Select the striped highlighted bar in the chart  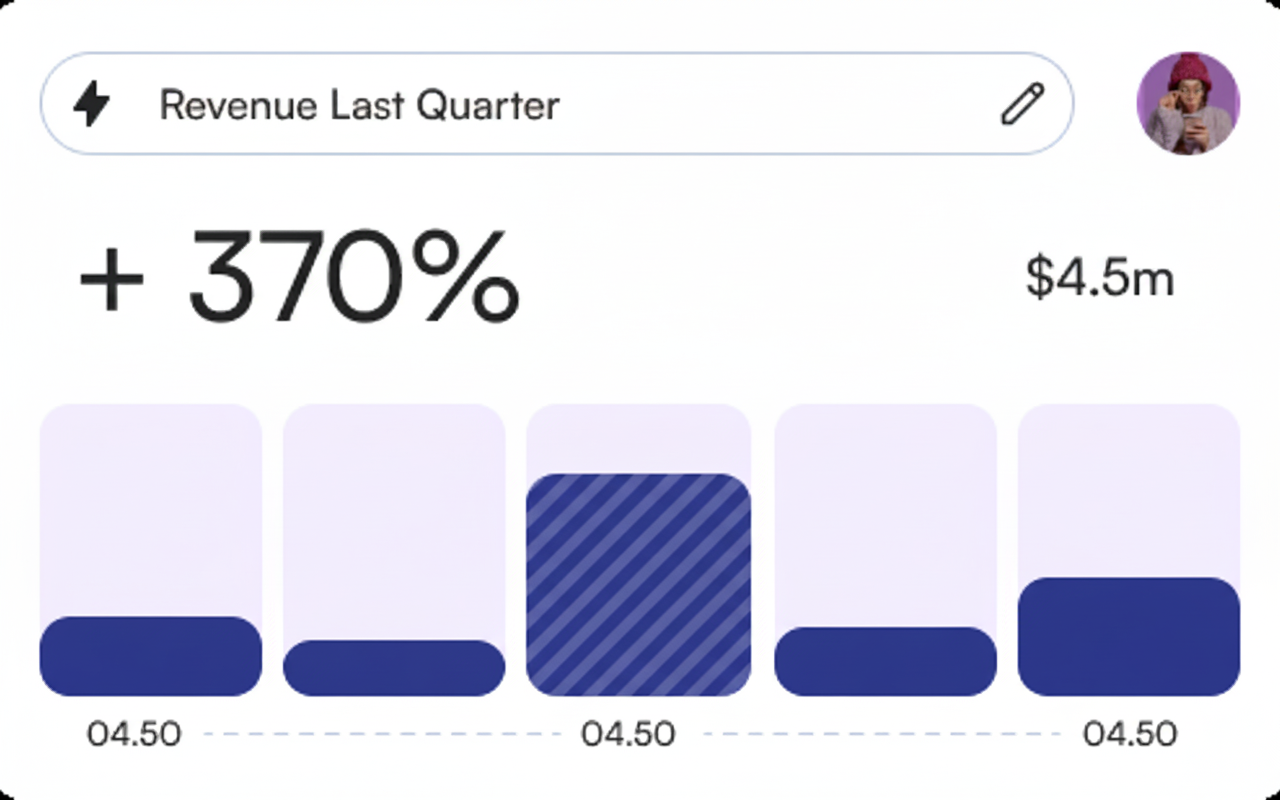click(x=638, y=585)
